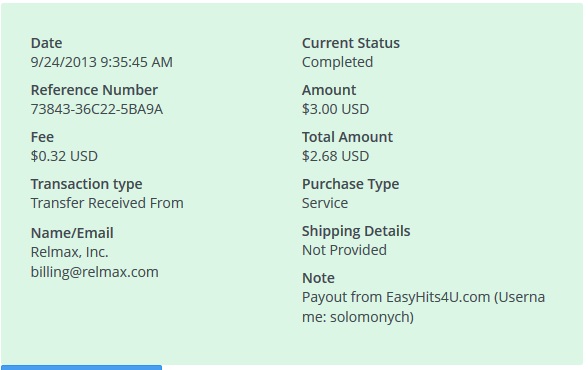Select the date value 9/24/2013 9:35:45 AM

pyautogui.click(x=102, y=62)
